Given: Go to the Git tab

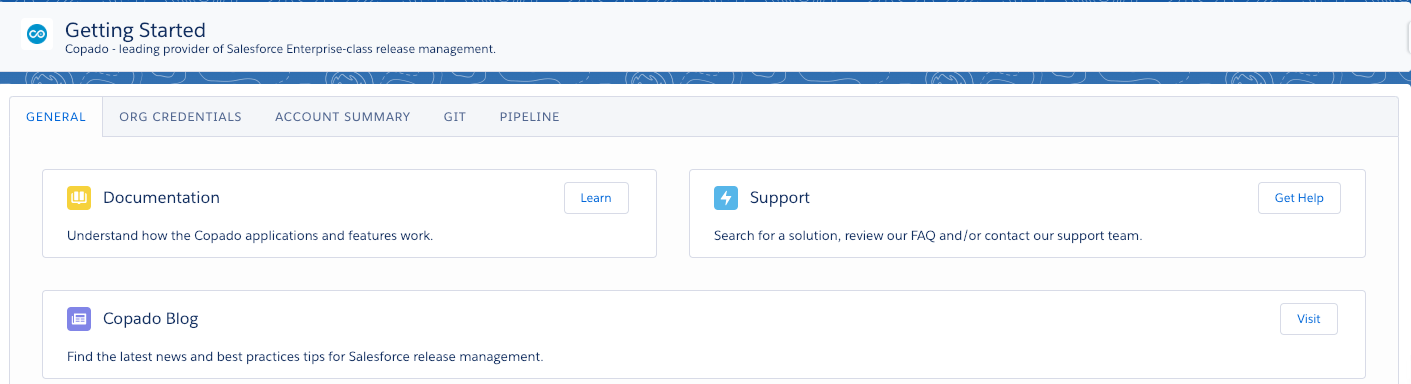Looking at the screenshot, I should click(x=455, y=117).
